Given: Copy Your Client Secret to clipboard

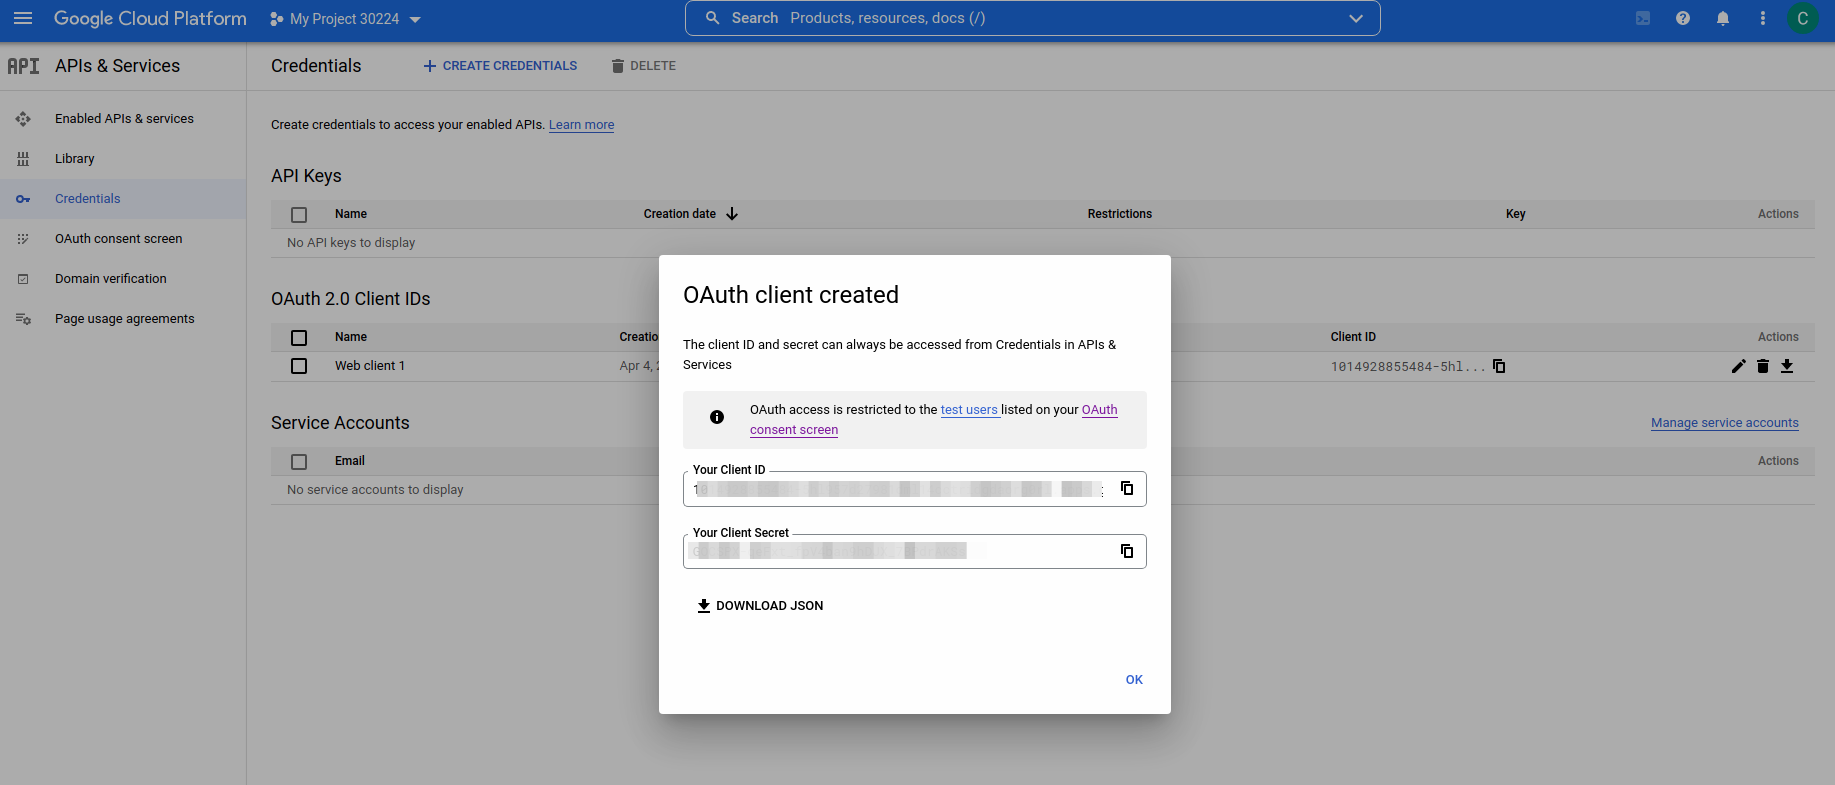Looking at the screenshot, I should (x=1127, y=551).
